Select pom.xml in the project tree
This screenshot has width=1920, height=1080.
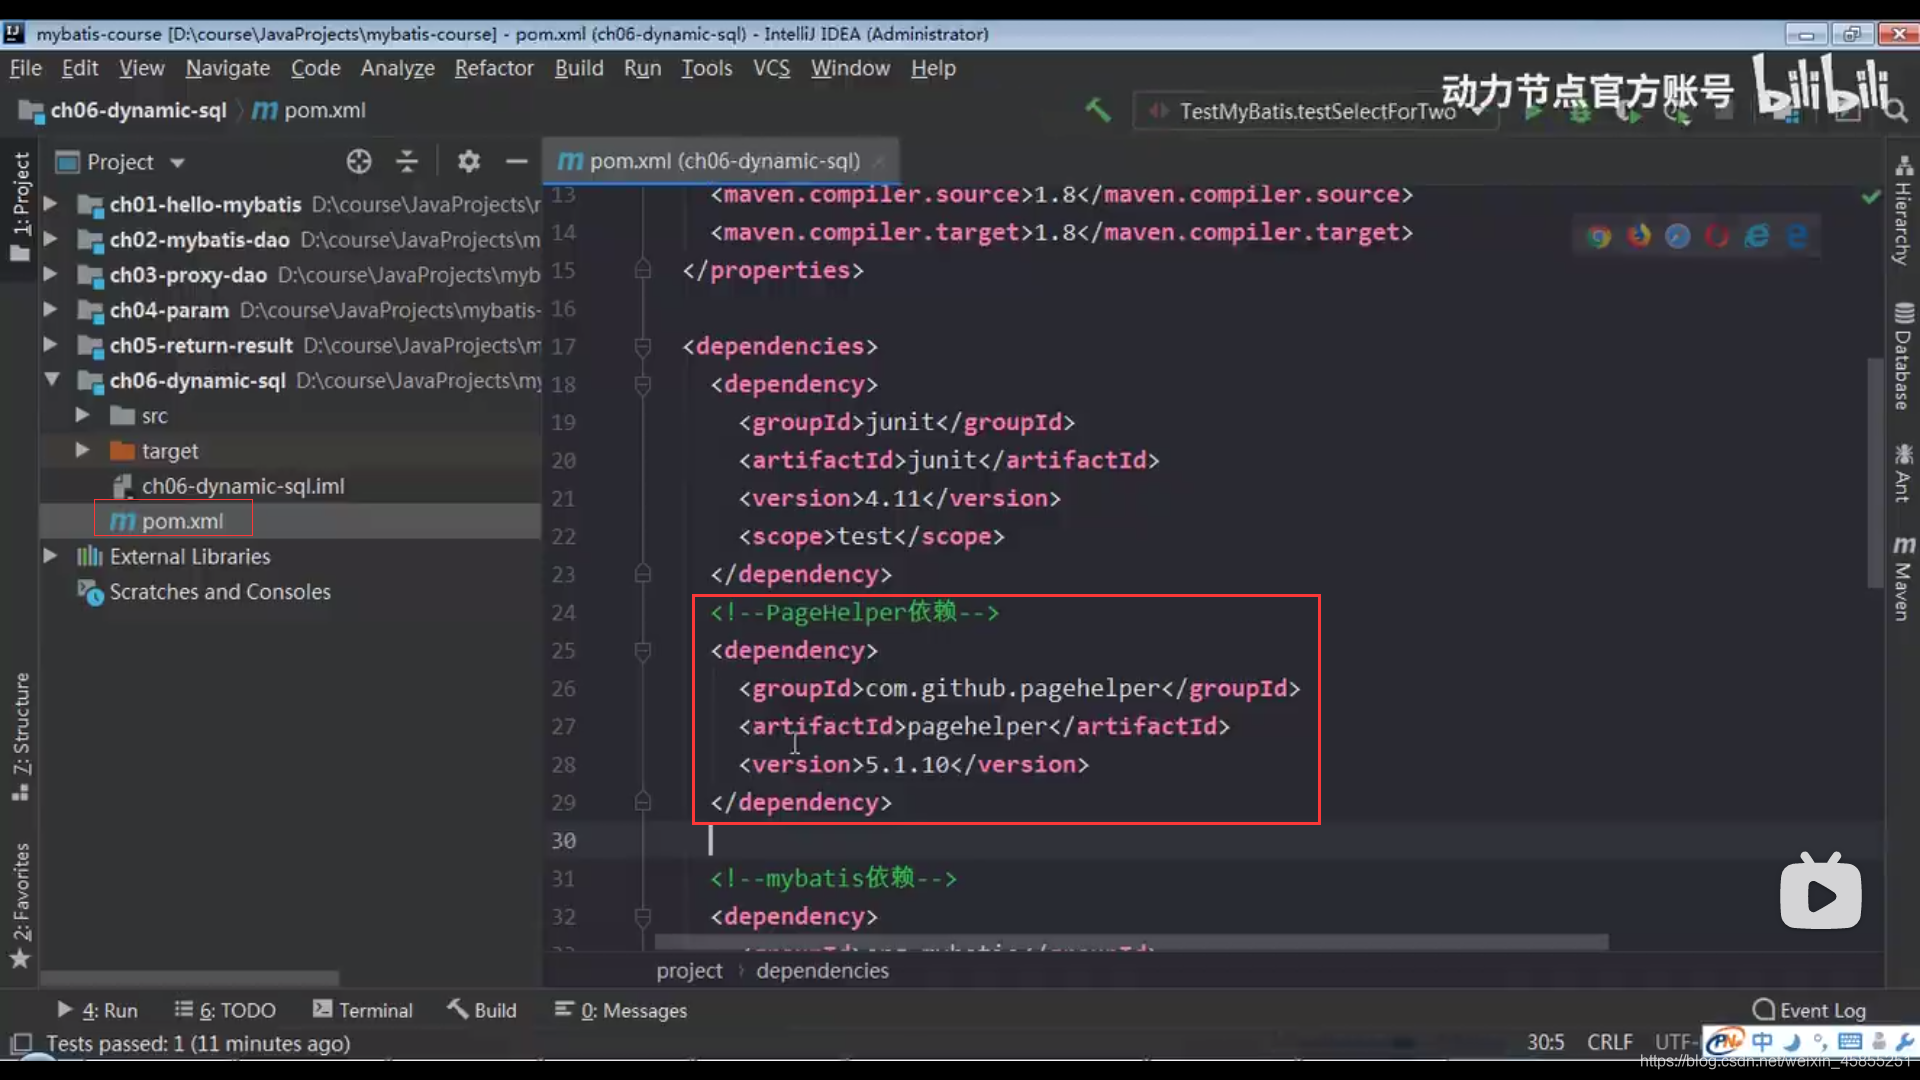coord(182,521)
